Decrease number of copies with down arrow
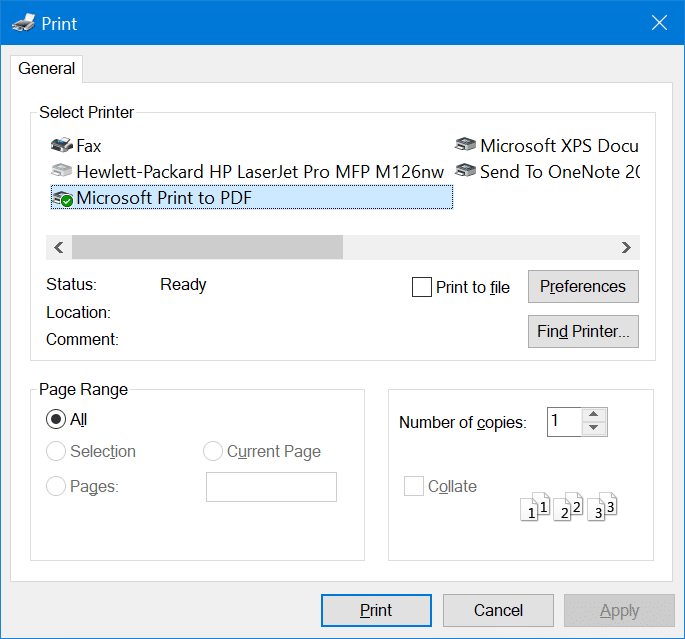The height and width of the screenshot is (639, 685). tap(593, 428)
